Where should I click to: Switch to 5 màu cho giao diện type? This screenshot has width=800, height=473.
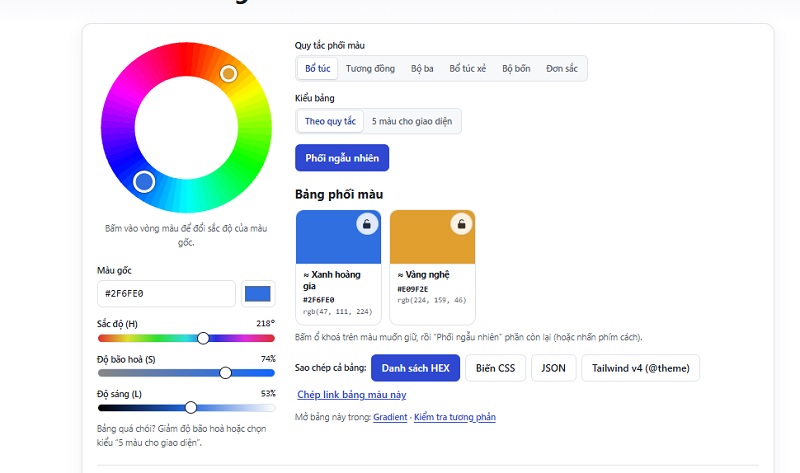click(x=412, y=121)
